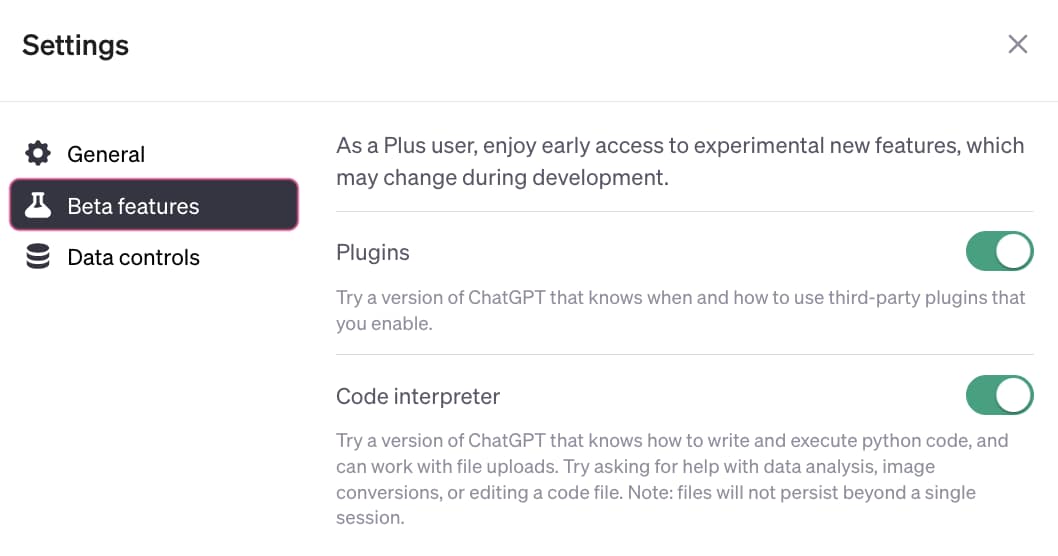Click the flask icon for Beta features

pos(38,206)
